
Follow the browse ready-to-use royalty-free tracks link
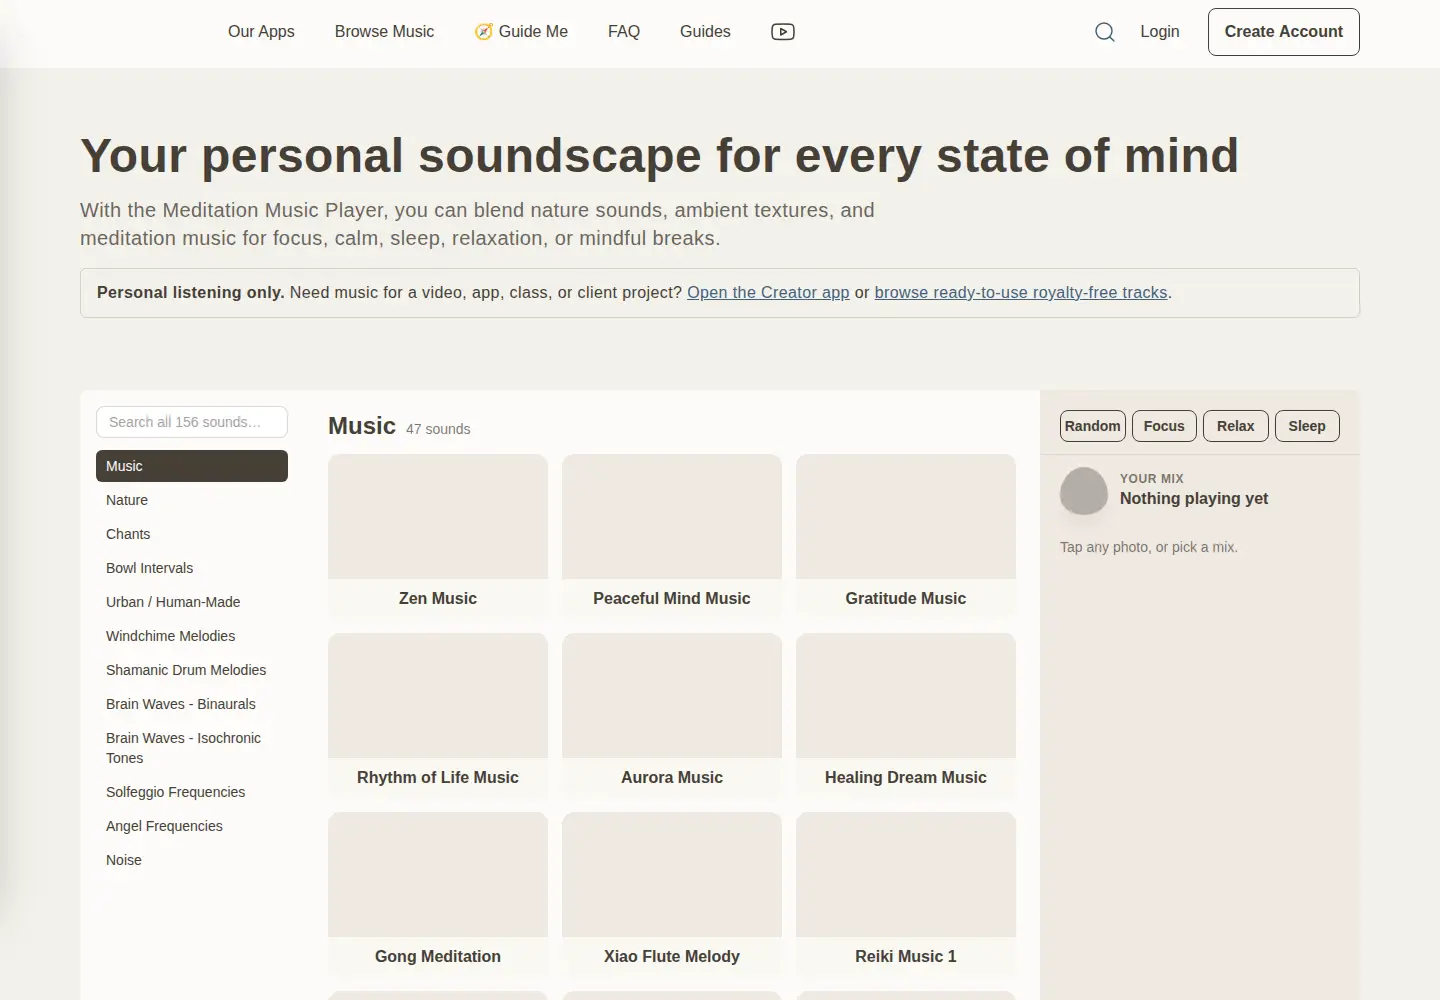pyautogui.click(x=1021, y=293)
